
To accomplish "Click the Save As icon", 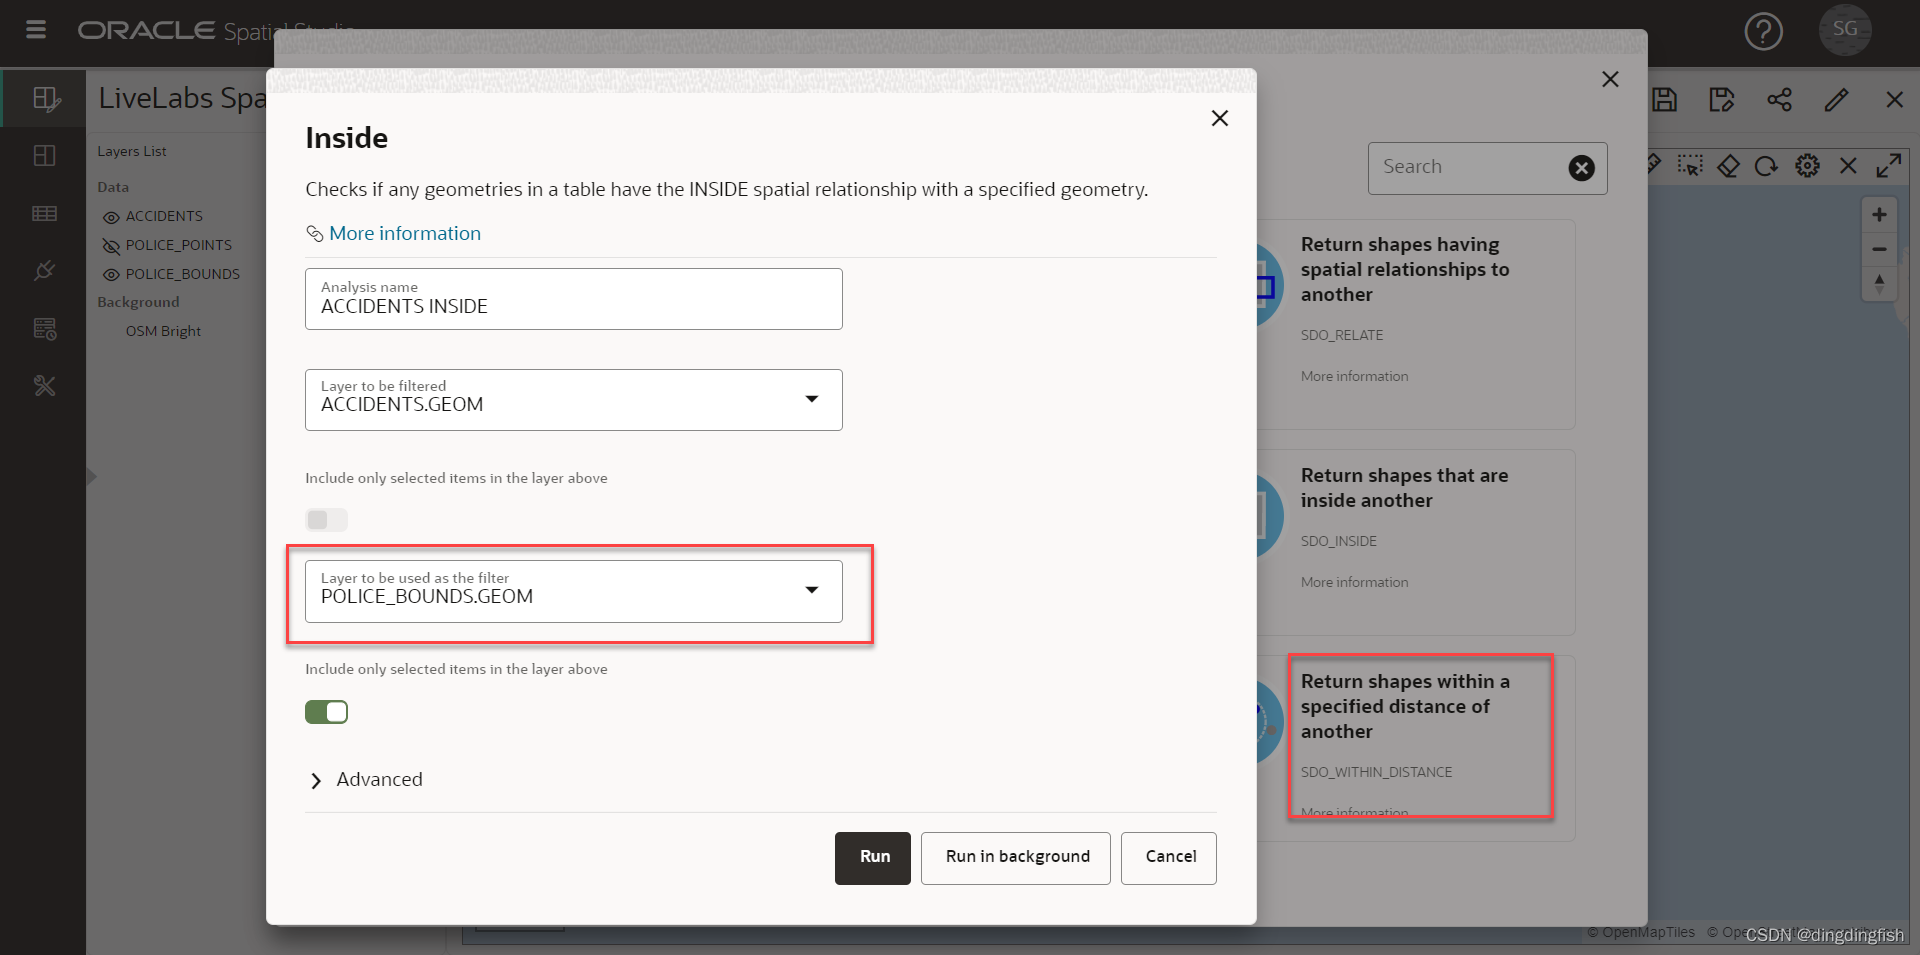I will point(1721,100).
